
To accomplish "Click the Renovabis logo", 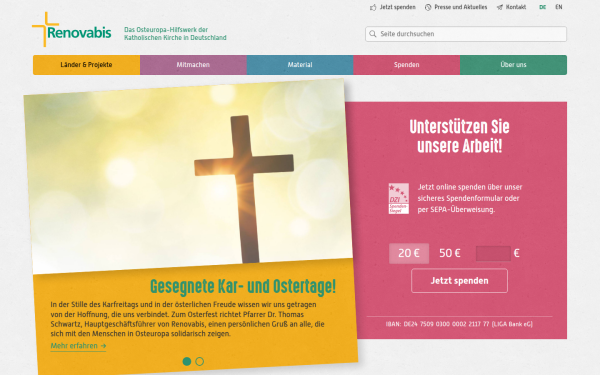I will click(x=72, y=29).
